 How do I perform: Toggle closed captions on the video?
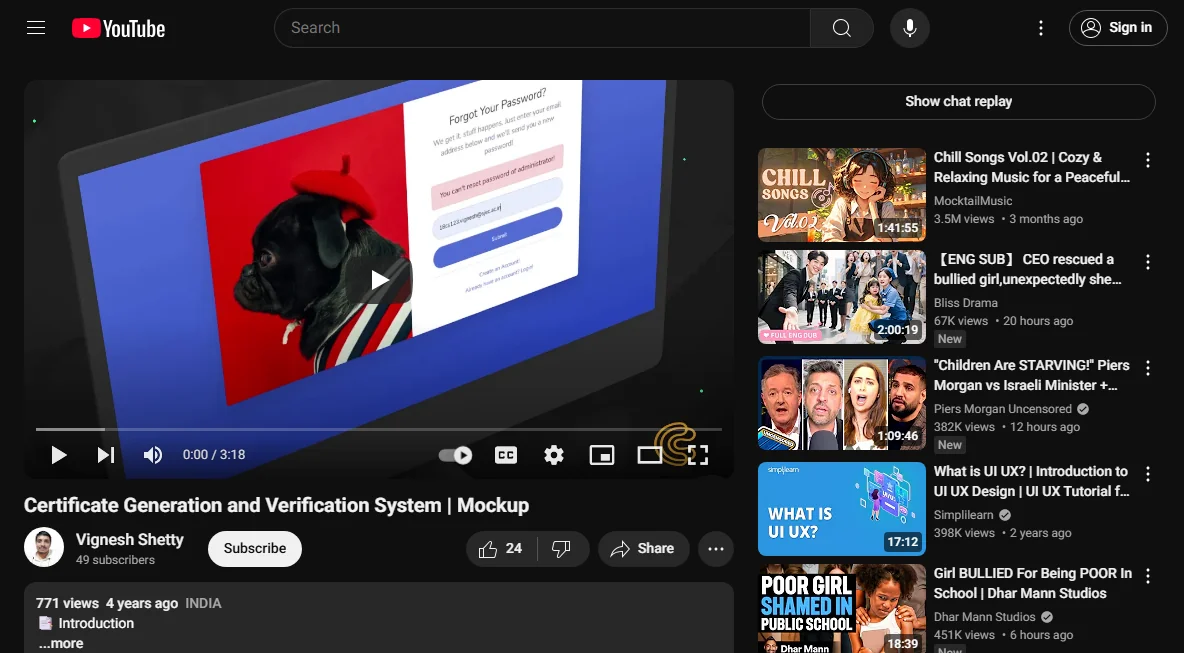pos(506,454)
